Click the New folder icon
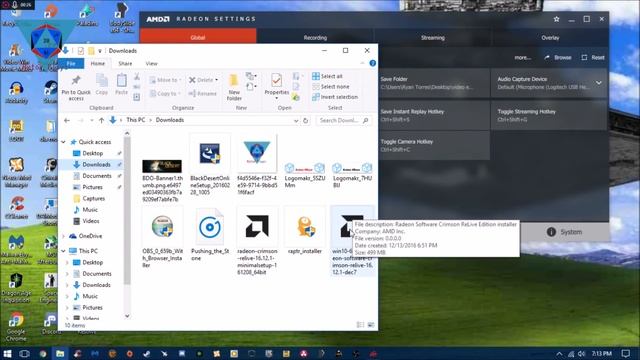Screen dimensions: 640x360 [x=234, y=80]
